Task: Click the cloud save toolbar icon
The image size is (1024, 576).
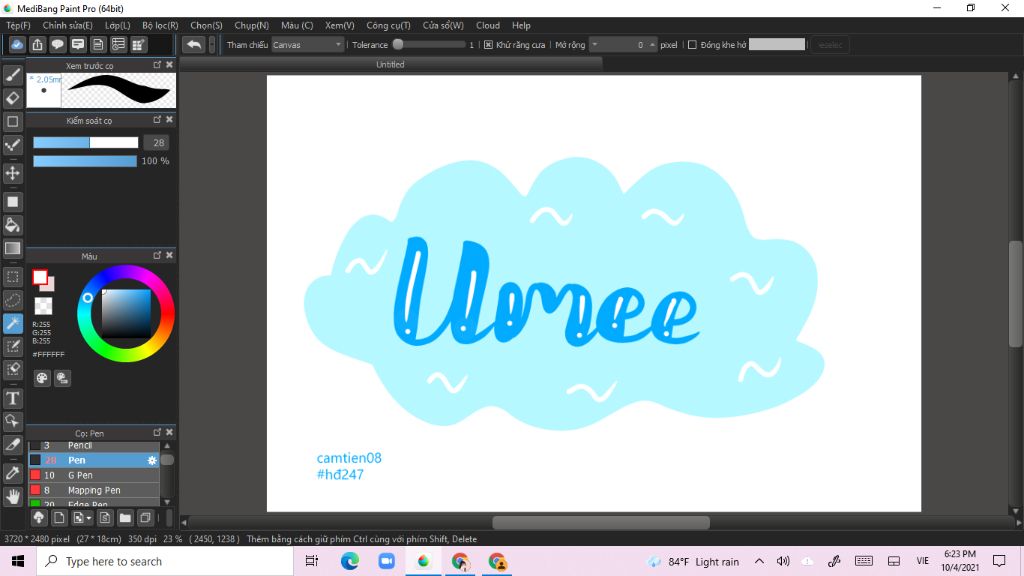Action: (17, 44)
